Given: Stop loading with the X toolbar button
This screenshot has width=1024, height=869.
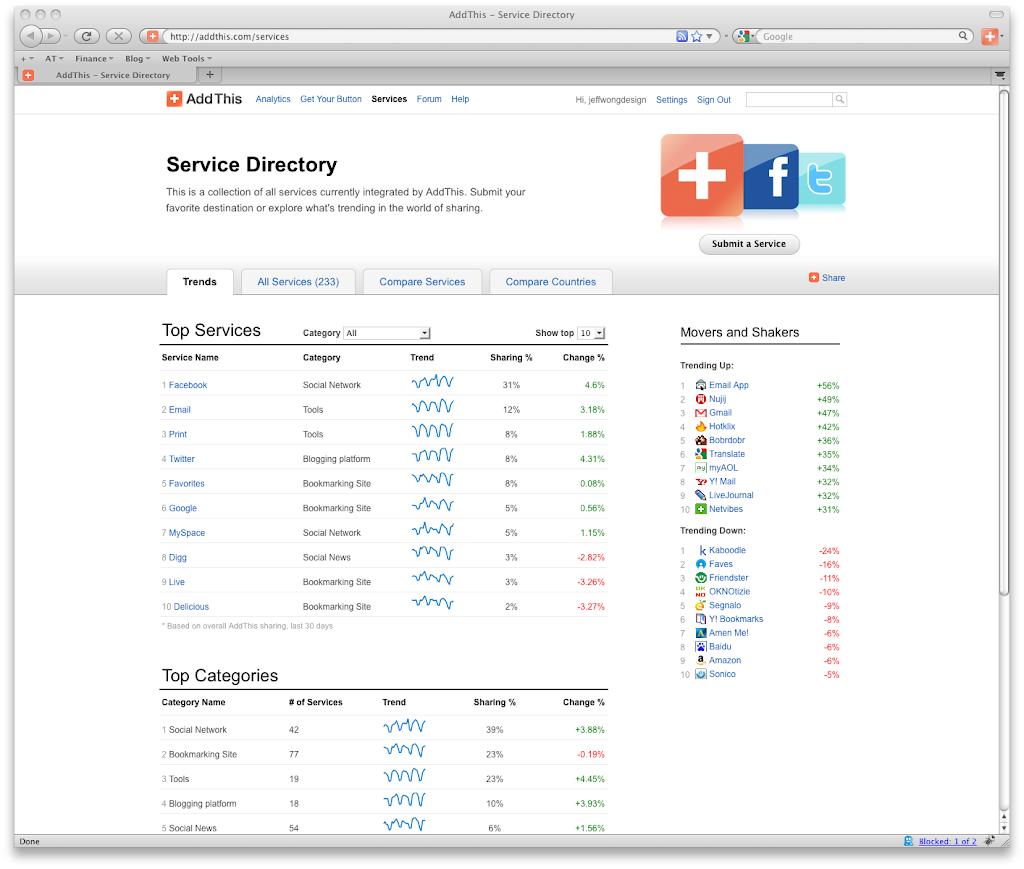Looking at the screenshot, I should (118, 36).
